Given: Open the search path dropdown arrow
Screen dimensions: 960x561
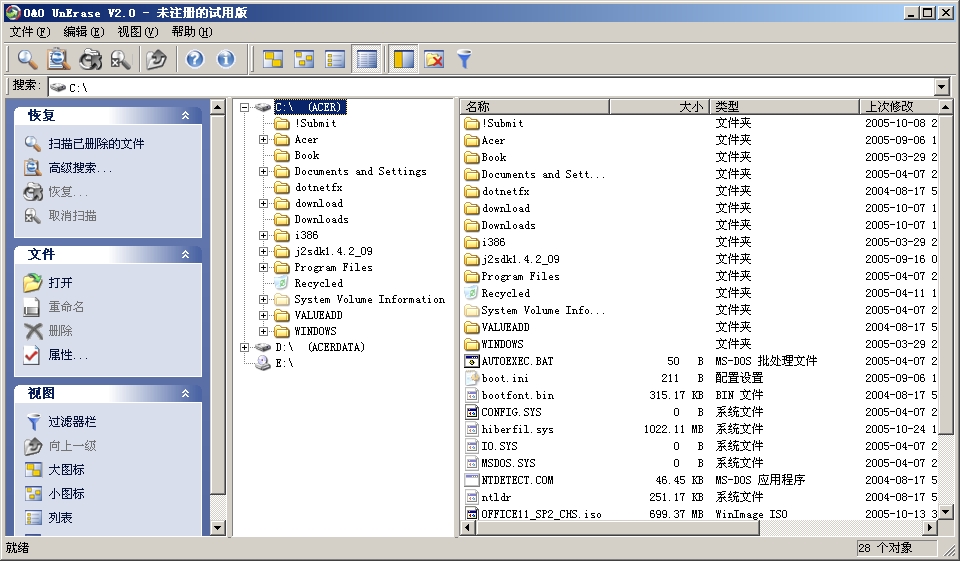Looking at the screenshot, I should (942, 87).
